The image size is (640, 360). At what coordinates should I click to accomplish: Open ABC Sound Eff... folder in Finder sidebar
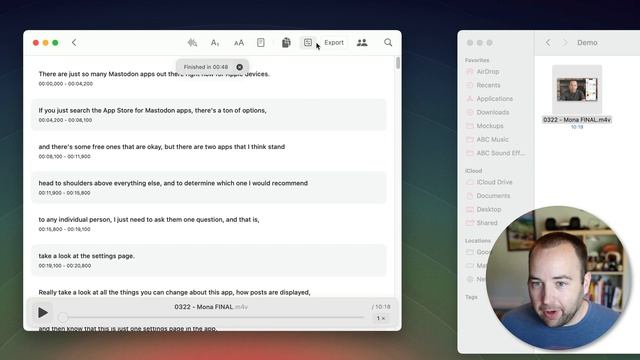496,153
